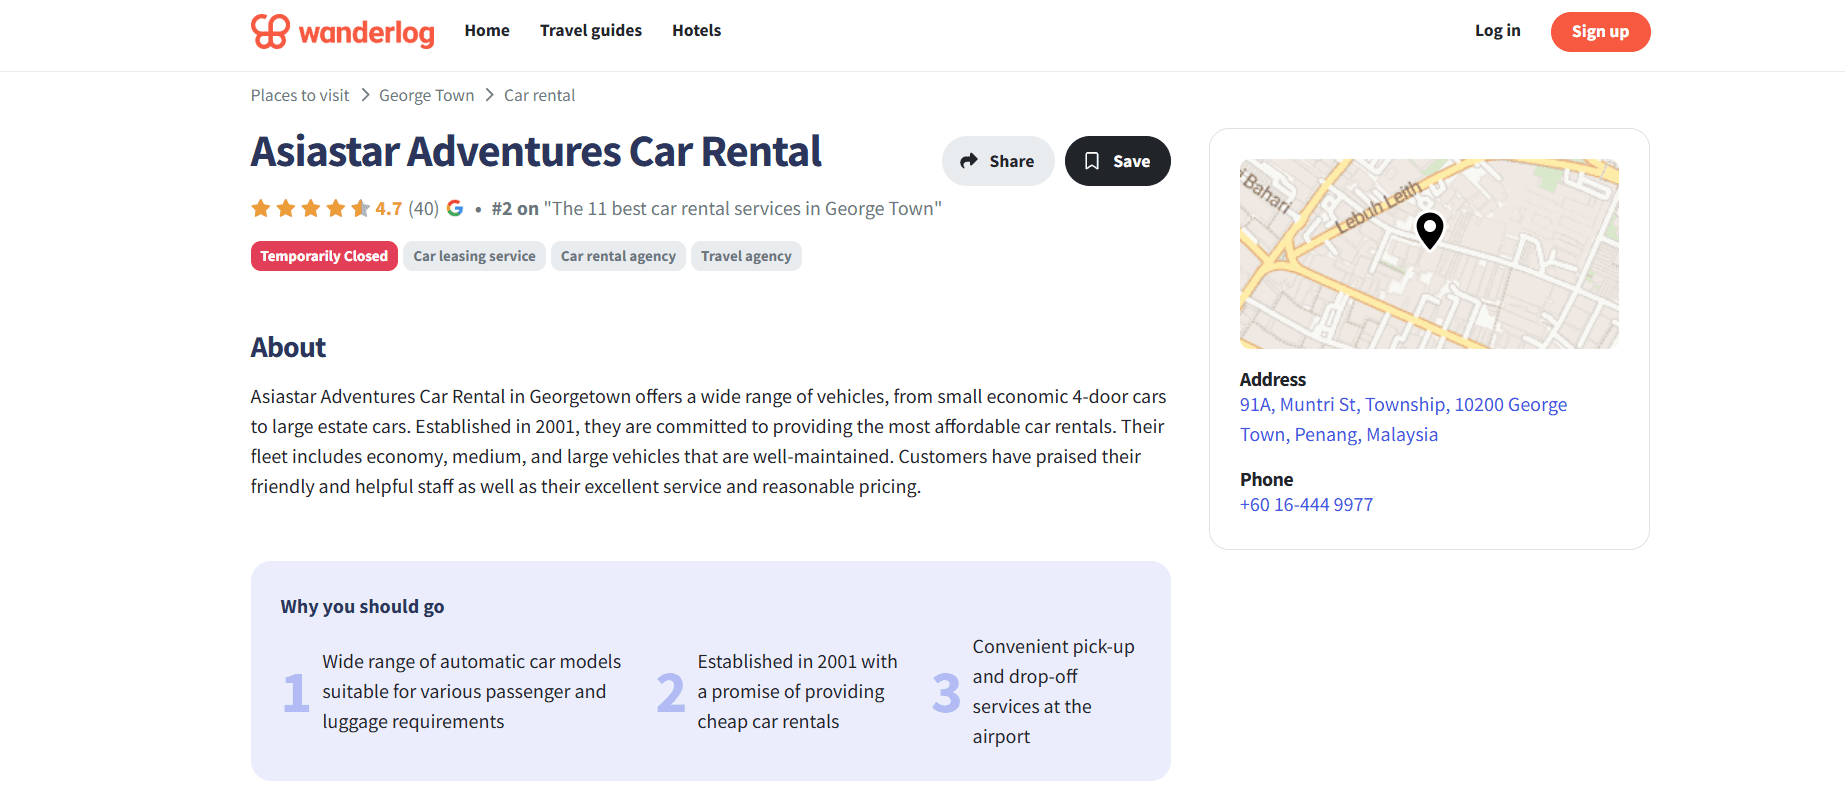1845x811 pixels.
Task: Click the (40) review count
Action: [x=423, y=208]
